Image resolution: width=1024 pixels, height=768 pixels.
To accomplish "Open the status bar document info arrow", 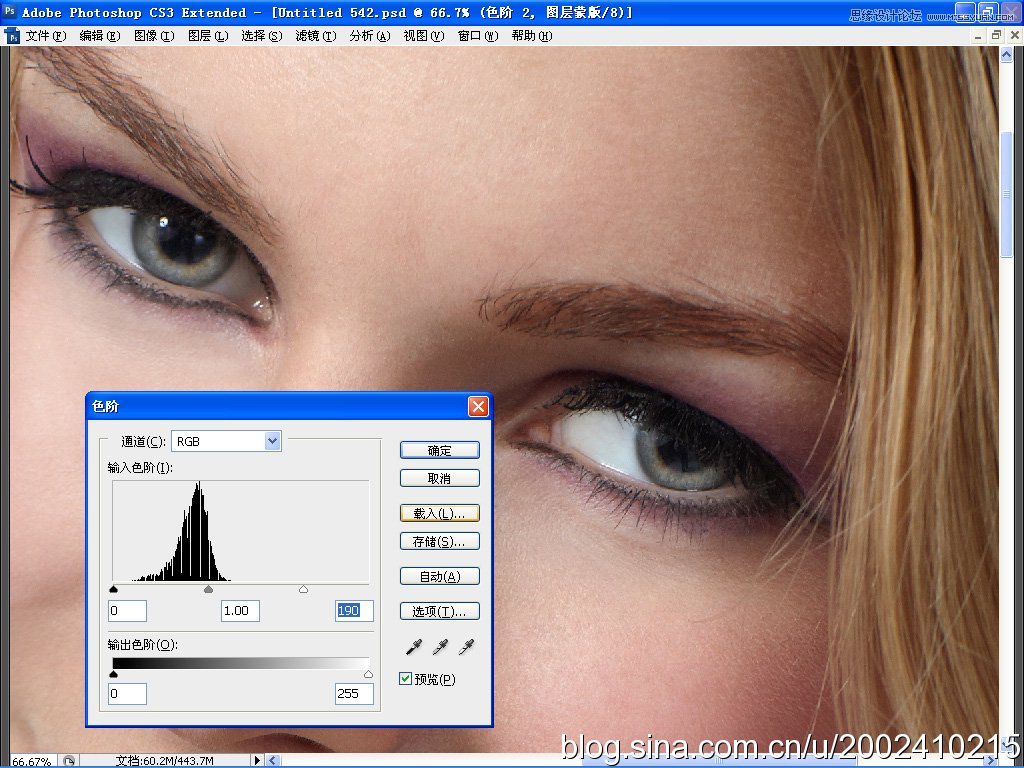I will coord(257,760).
